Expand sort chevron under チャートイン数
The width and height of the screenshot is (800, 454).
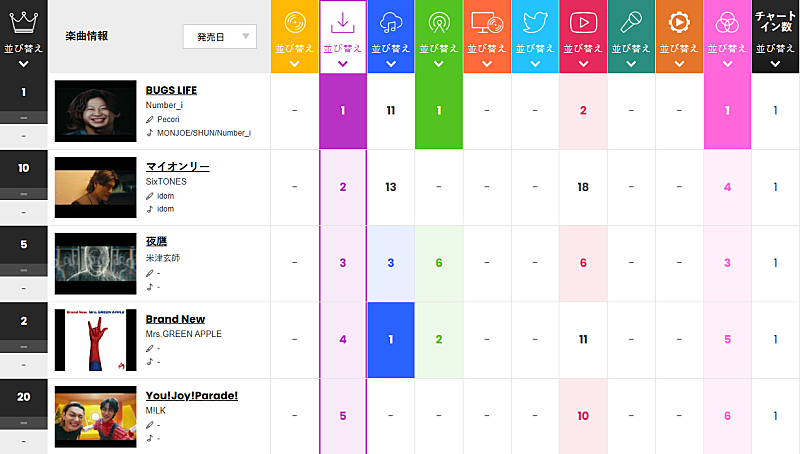(776, 64)
